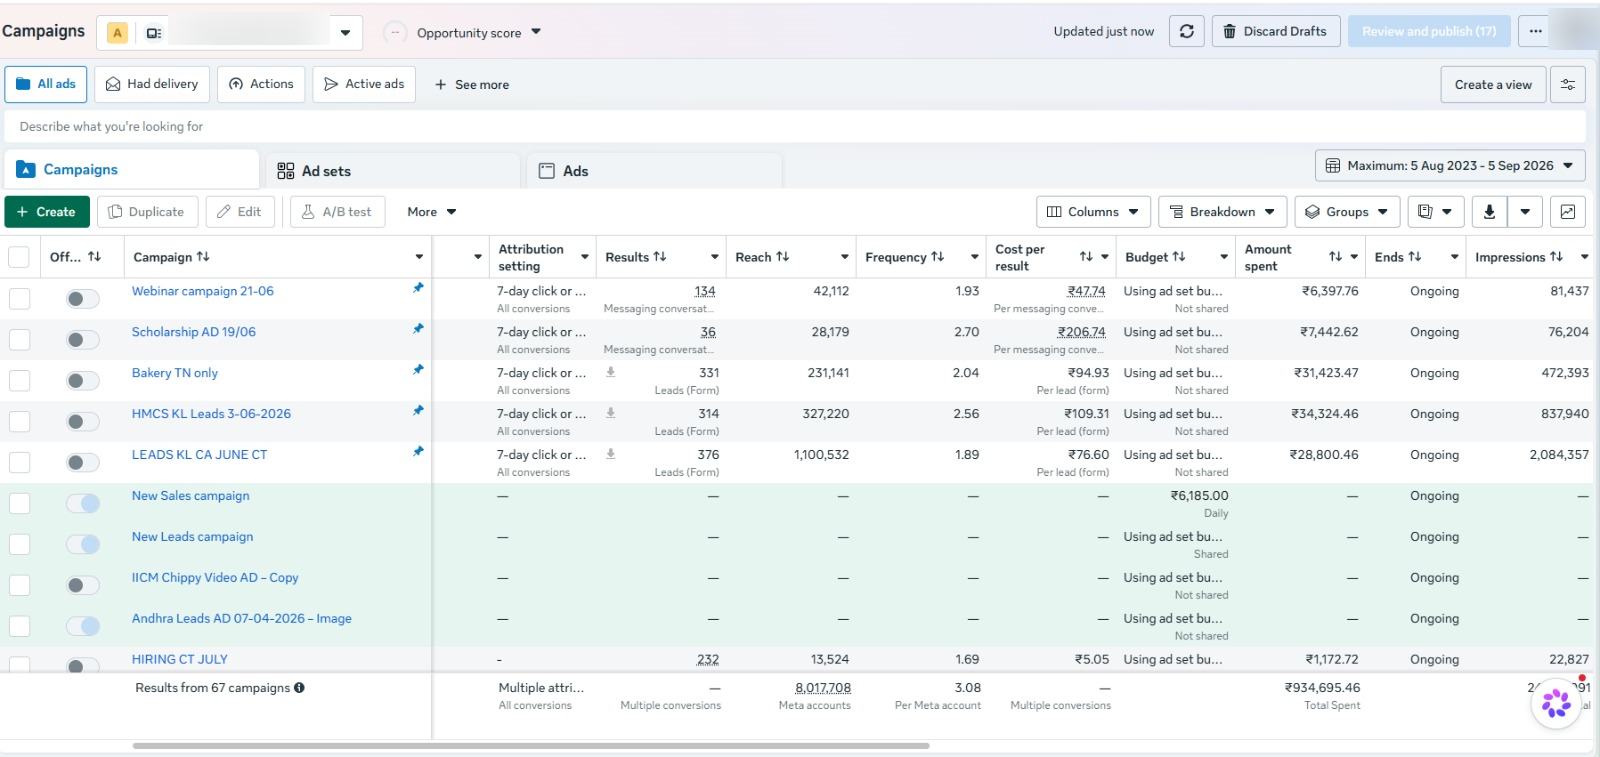Select the Active ads filter tab
Screen dimensions: 1600x757
pyautogui.click(x=364, y=84)
